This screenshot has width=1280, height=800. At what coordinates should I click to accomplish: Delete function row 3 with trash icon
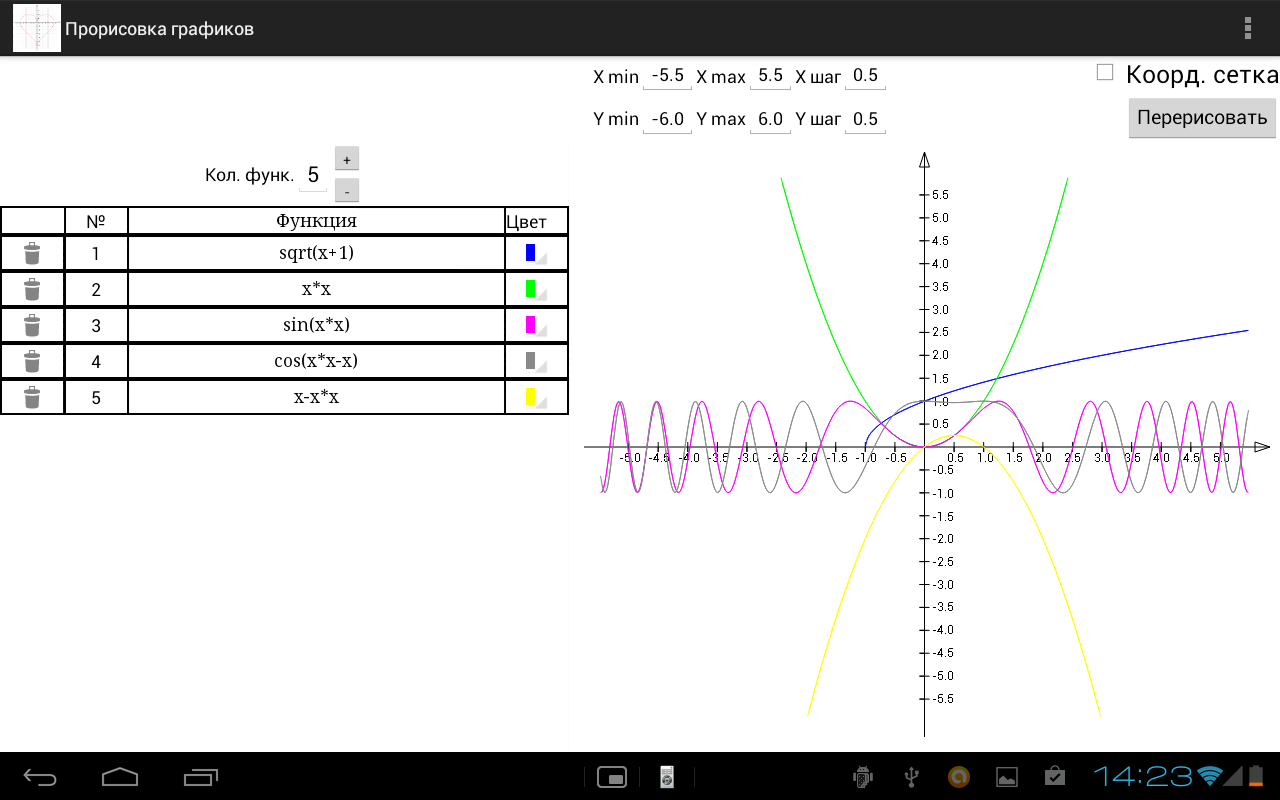[32, 326]
